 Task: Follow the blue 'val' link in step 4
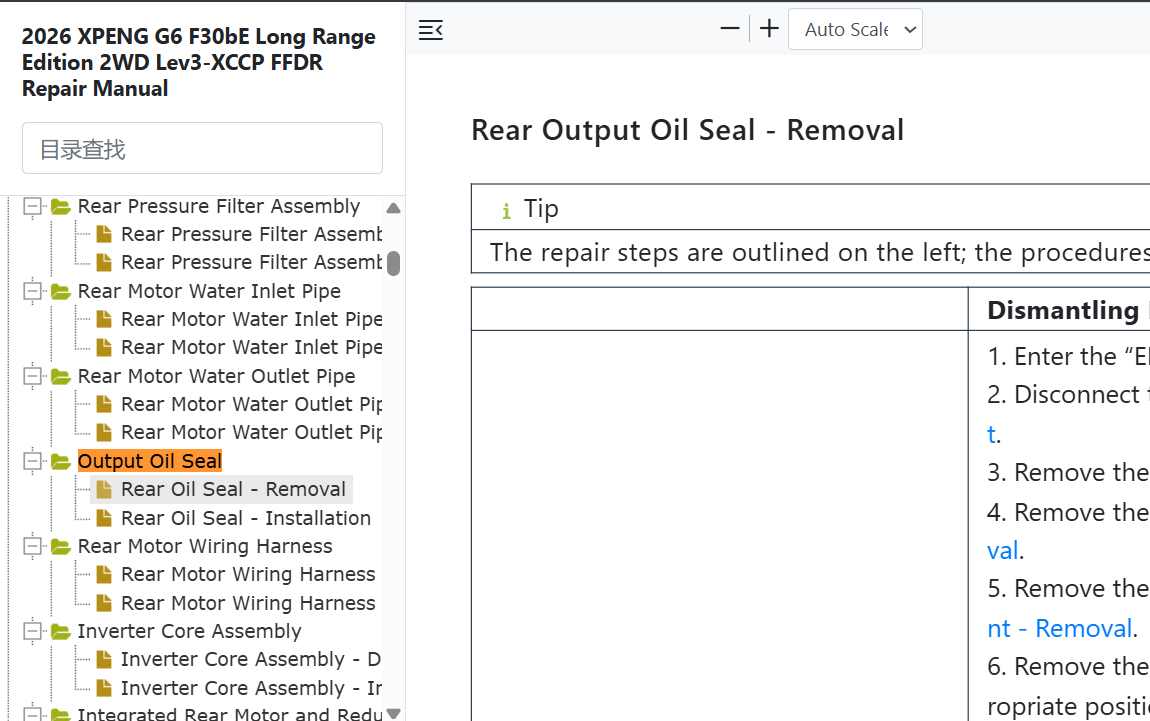[x=1003, y=550]
